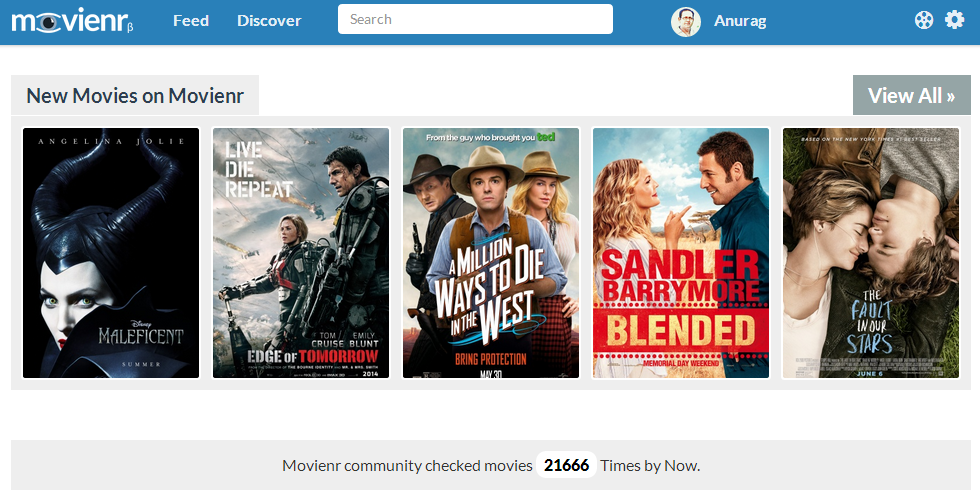Click the Movienr logo
980x498 pixels.
click(x=72, y=21)
